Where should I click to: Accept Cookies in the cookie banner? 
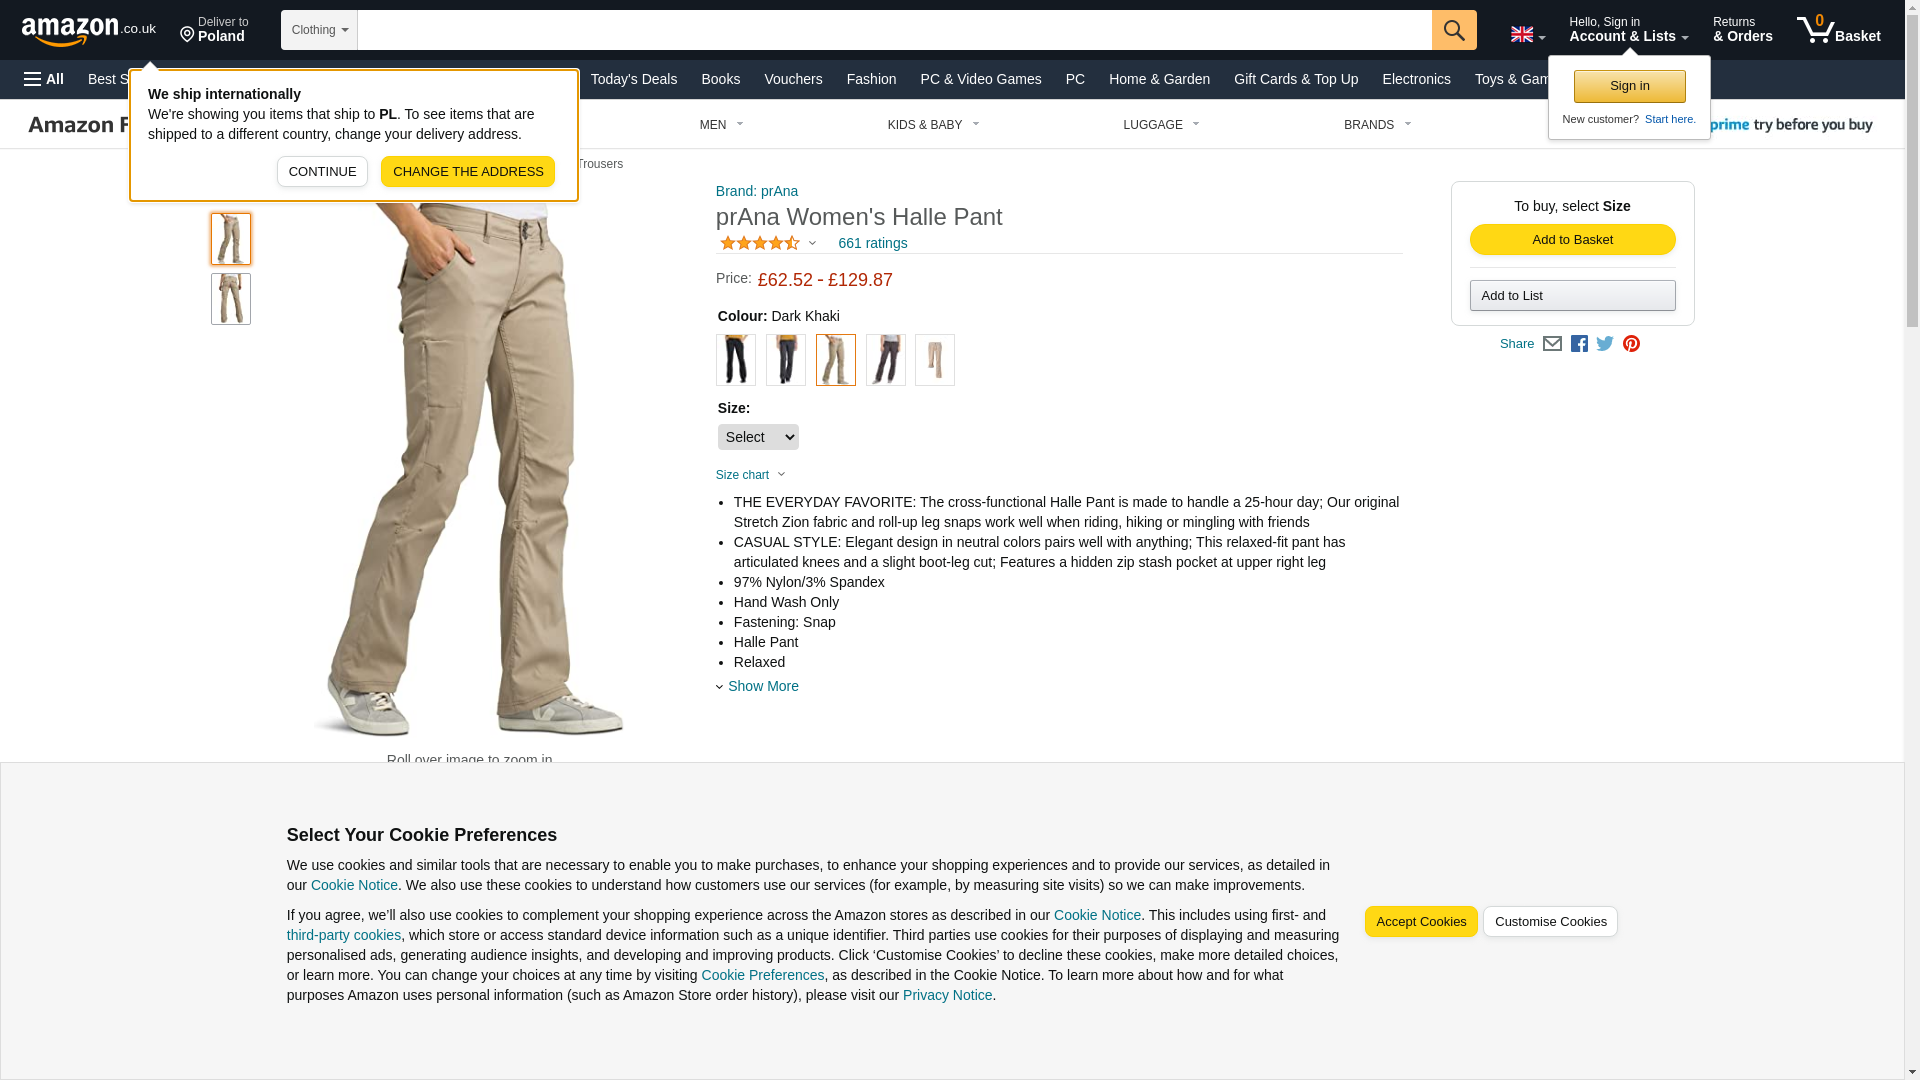pyautogui.click(x=1421, y=922)
